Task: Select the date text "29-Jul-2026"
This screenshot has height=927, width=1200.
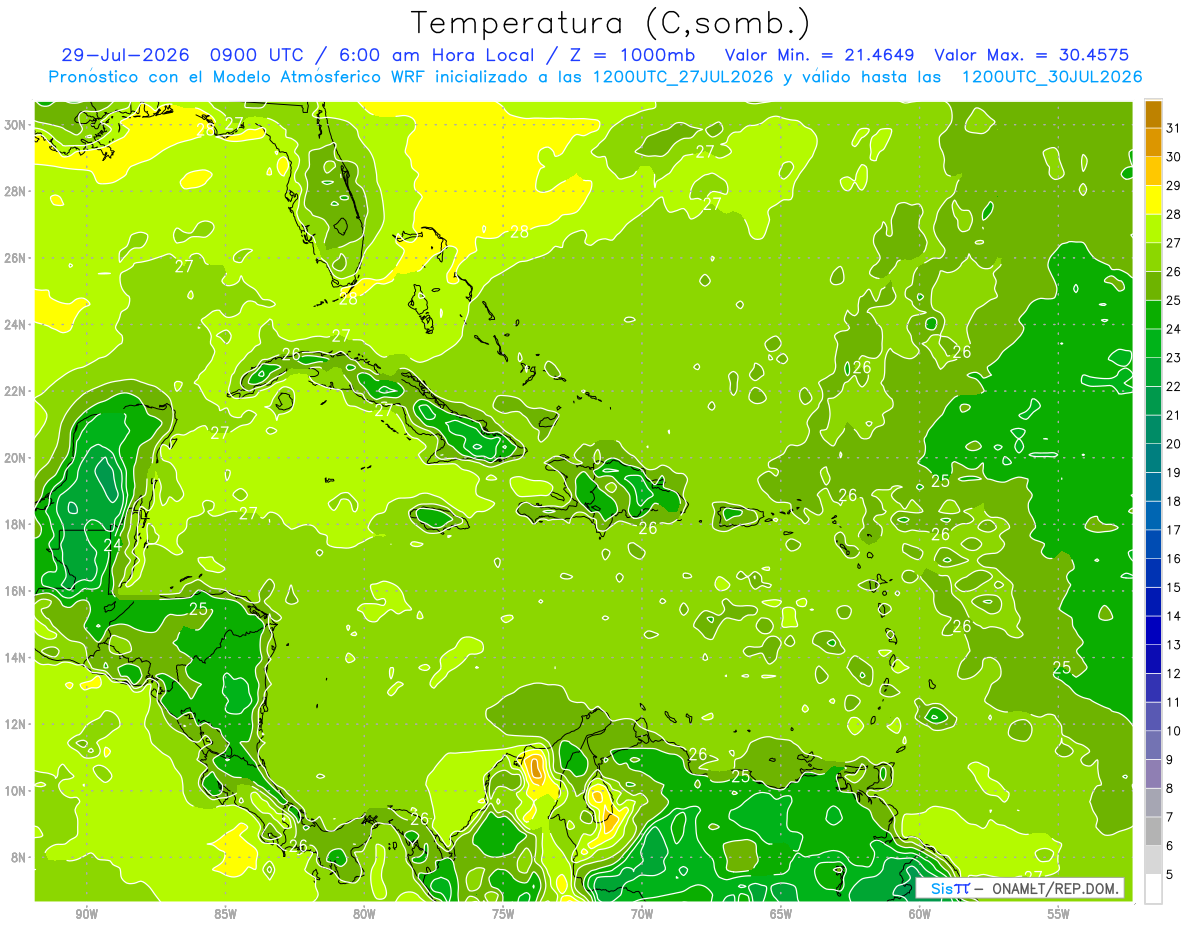Action: click(128, 54)
